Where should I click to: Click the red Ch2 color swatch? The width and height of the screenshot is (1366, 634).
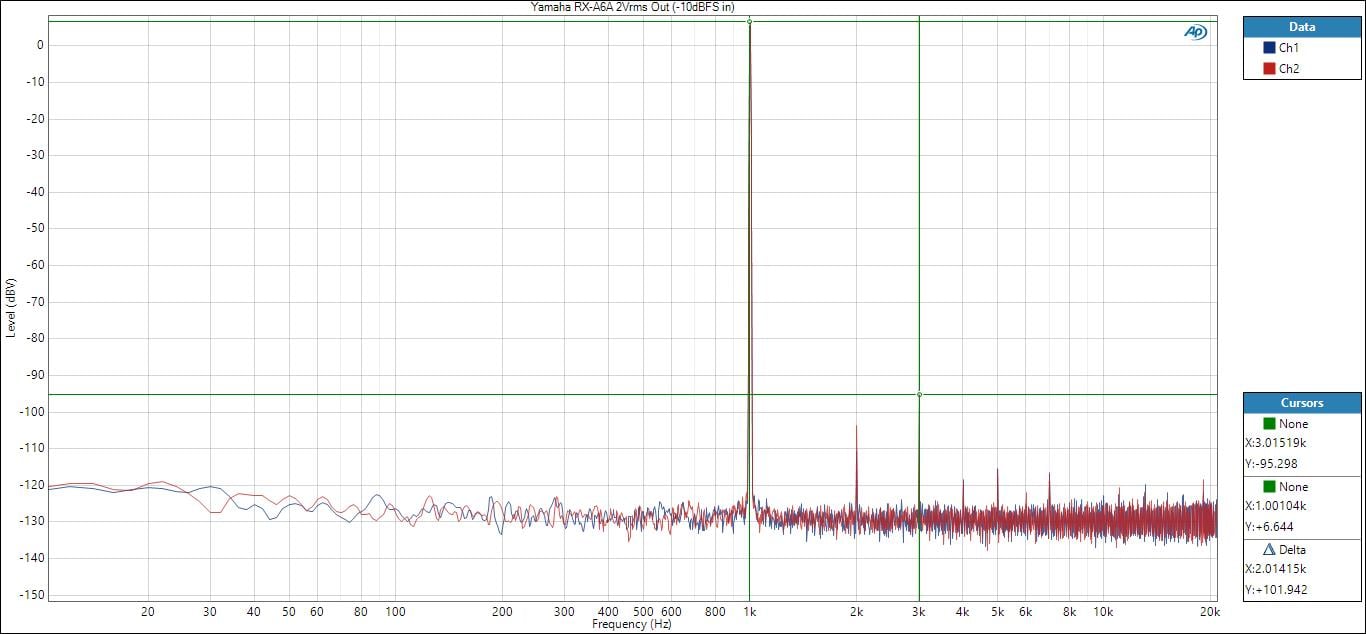point(1269,69)
